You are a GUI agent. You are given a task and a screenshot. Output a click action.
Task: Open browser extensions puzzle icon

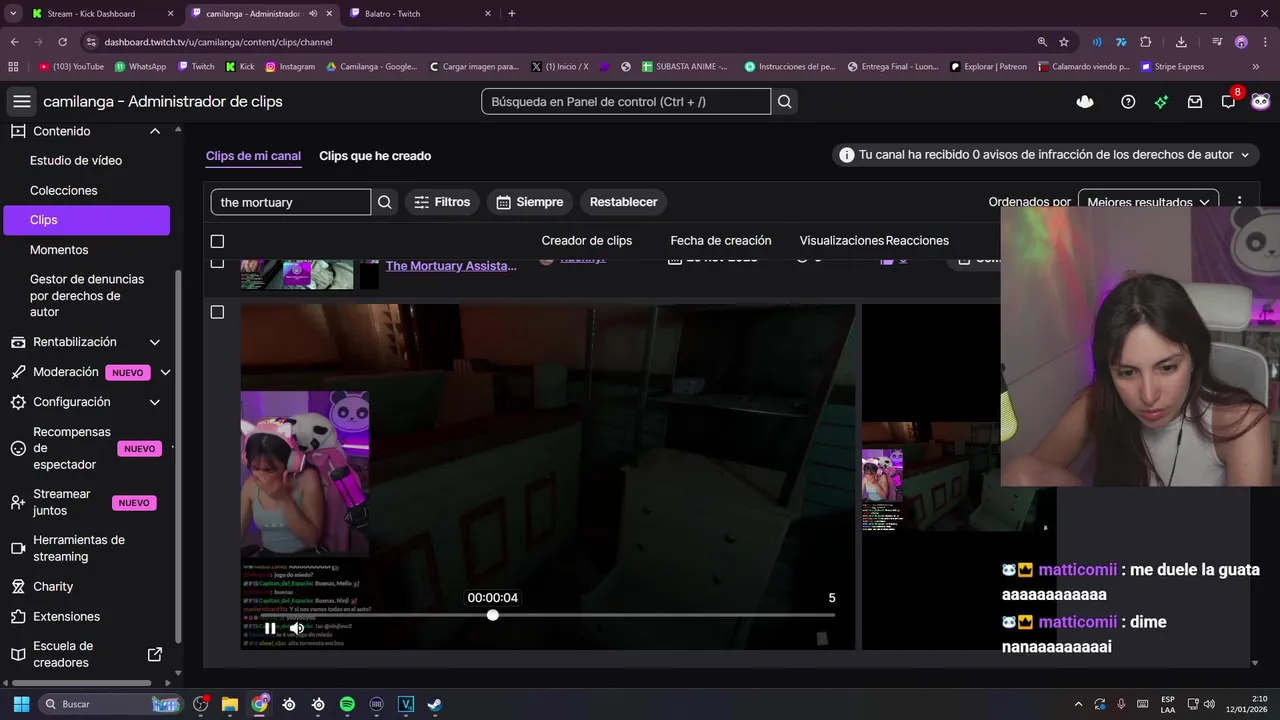click(1146, 42)
